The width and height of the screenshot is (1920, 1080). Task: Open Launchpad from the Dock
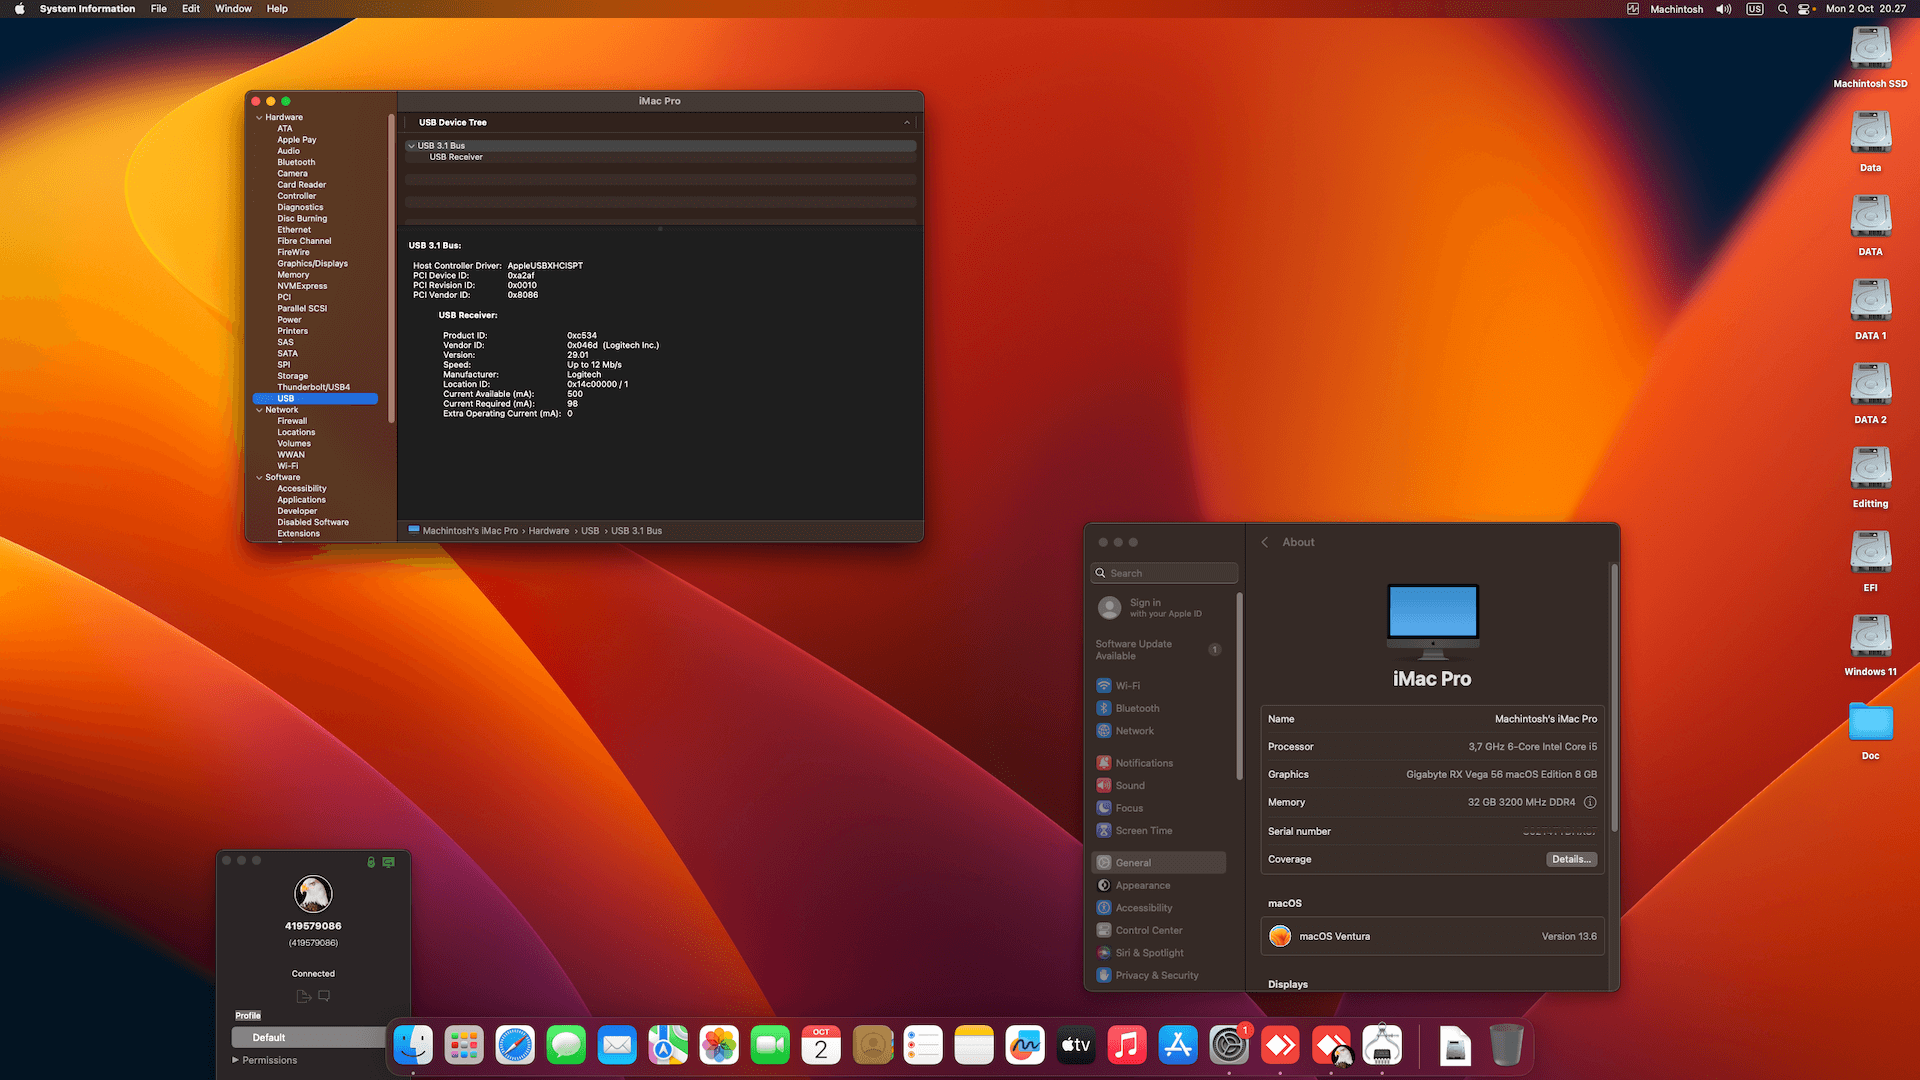pos(463,1044)
